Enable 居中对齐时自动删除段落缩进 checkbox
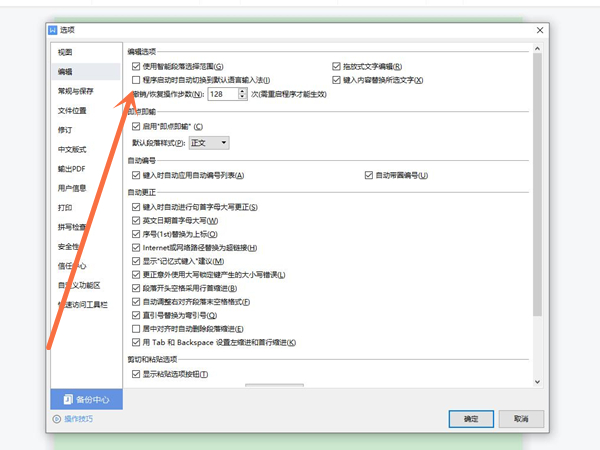The image size is (600, 450). coord(137,329)
